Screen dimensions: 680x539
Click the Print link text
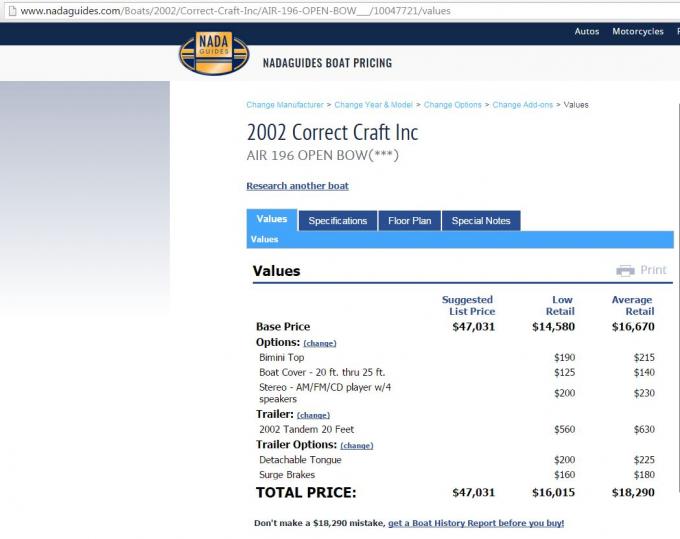coord(653,270)
